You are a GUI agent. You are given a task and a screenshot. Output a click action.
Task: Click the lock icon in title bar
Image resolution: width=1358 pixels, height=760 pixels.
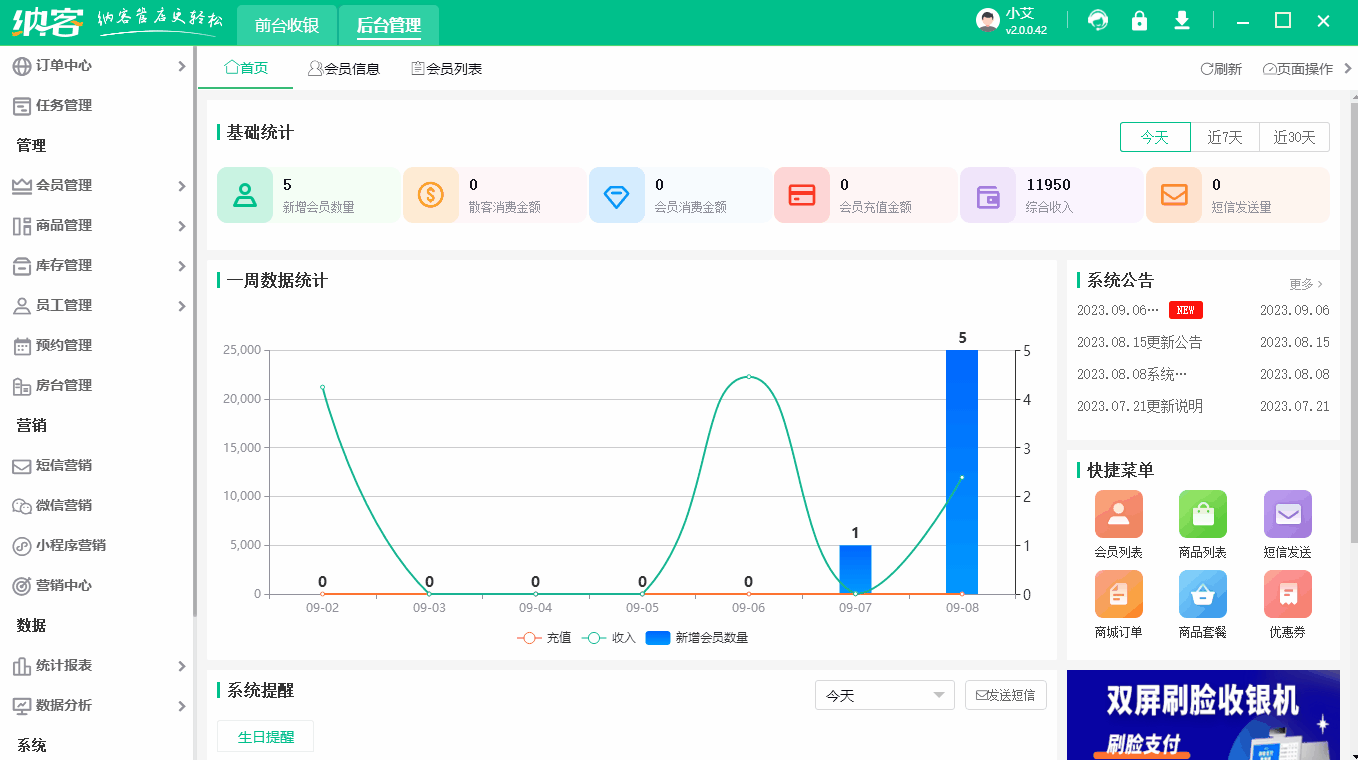pos(1139,20)
